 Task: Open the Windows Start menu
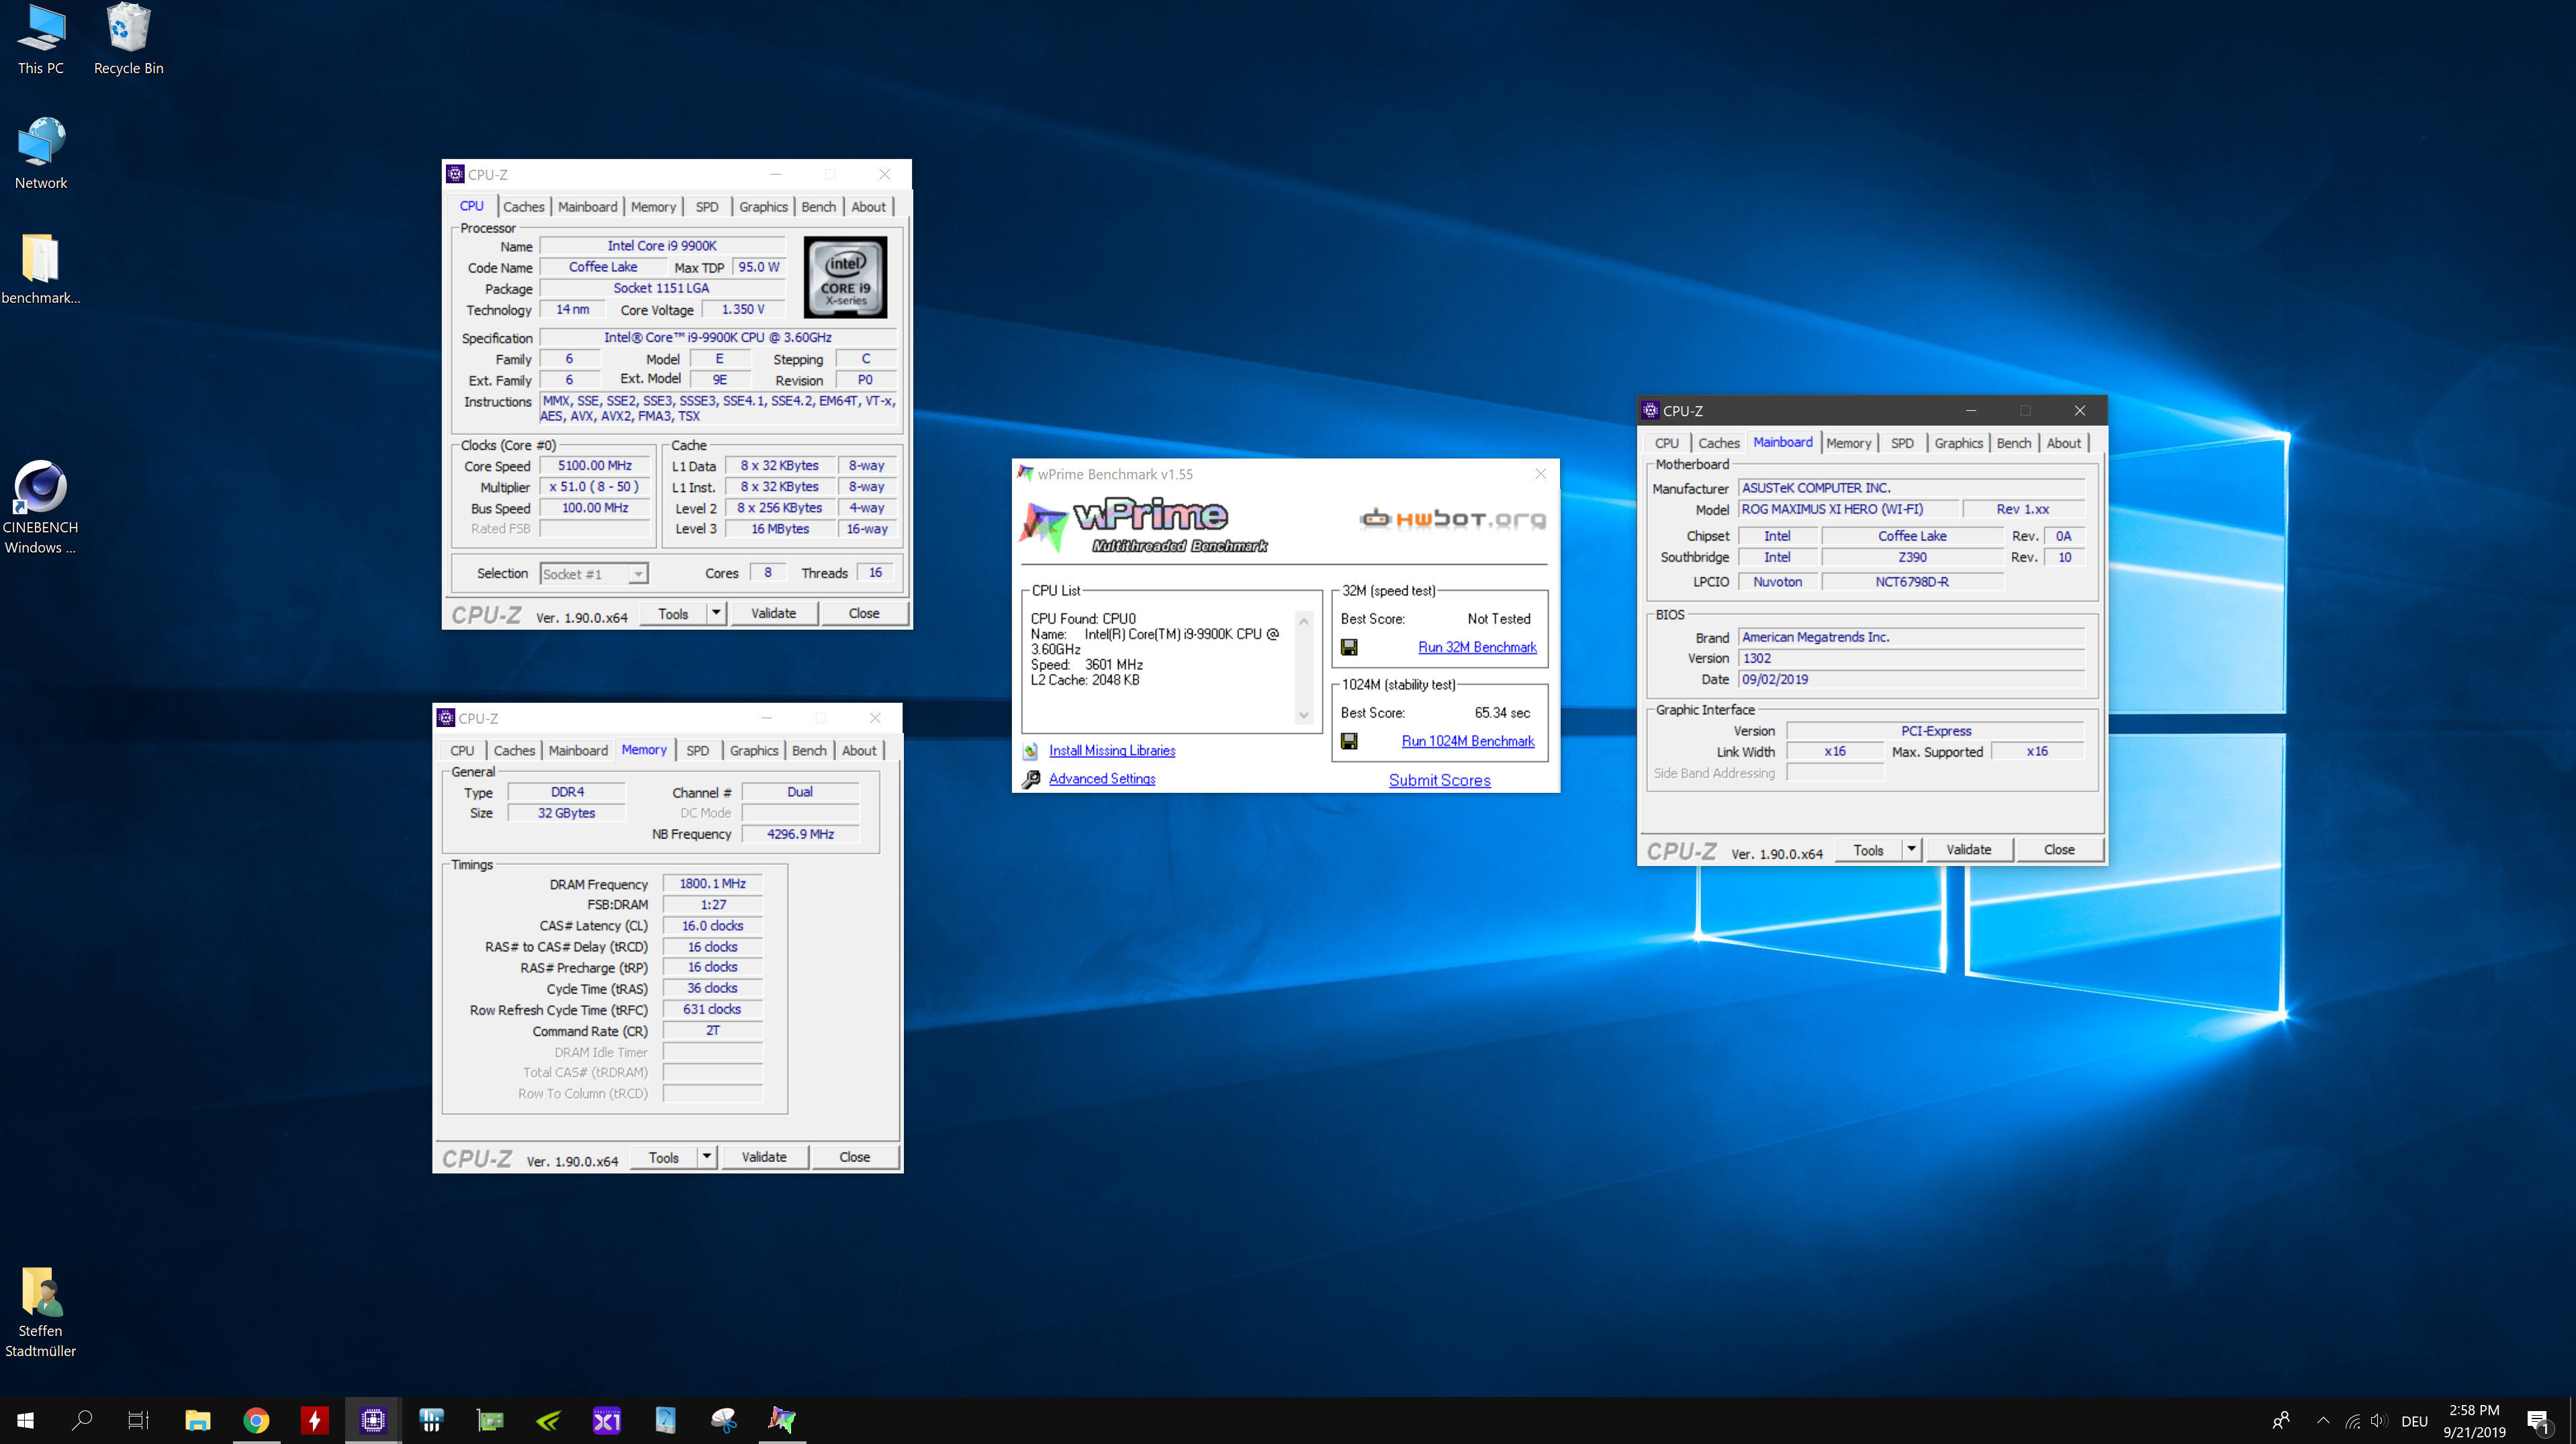tap(26, 1420)
